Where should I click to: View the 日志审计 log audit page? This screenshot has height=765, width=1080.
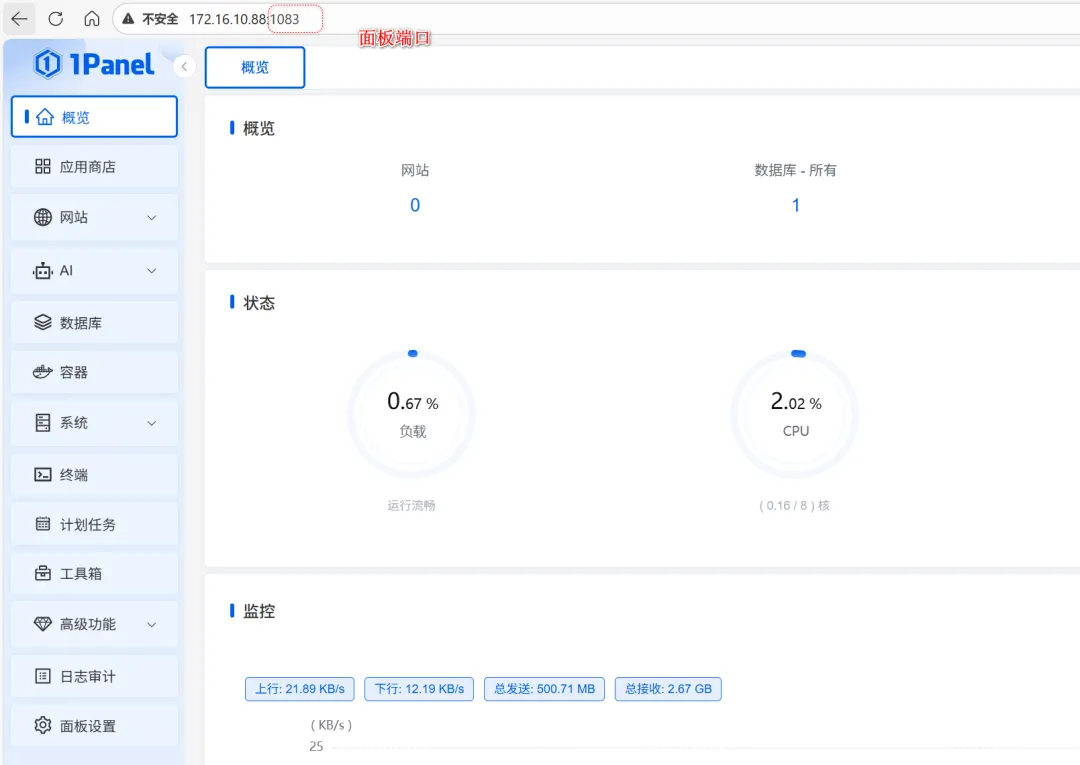94,675
